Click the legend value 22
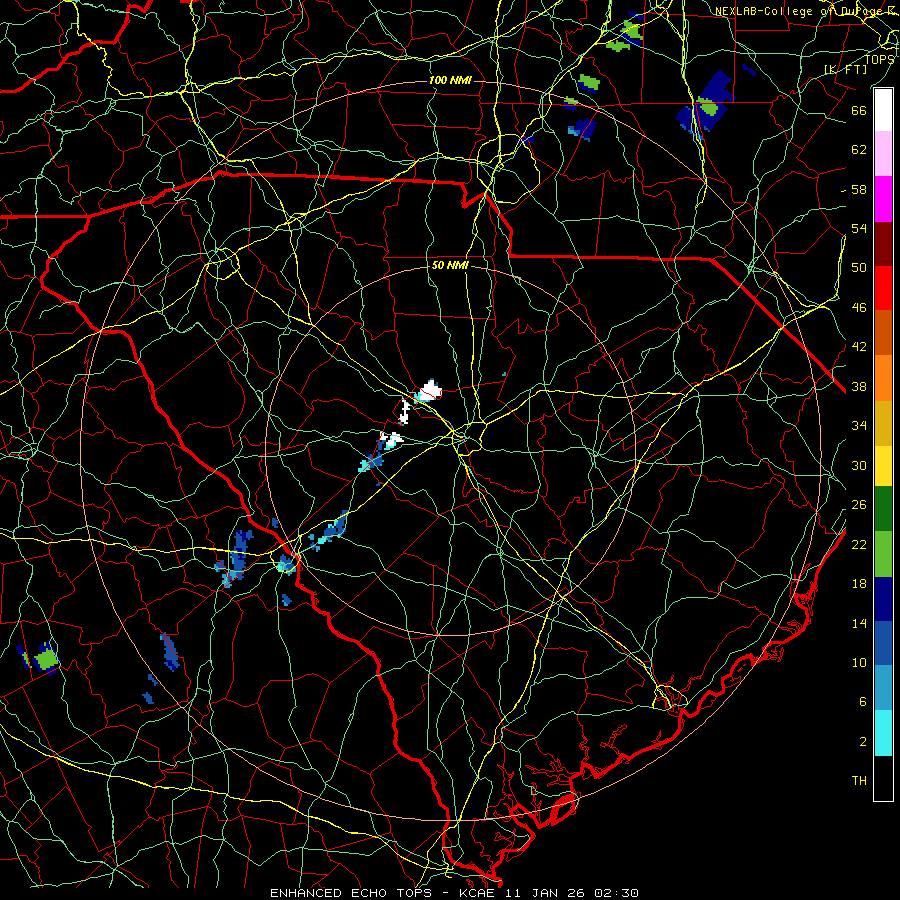This screenshot has height=900, width=900. pyautogui.click(x=859, y=544)
